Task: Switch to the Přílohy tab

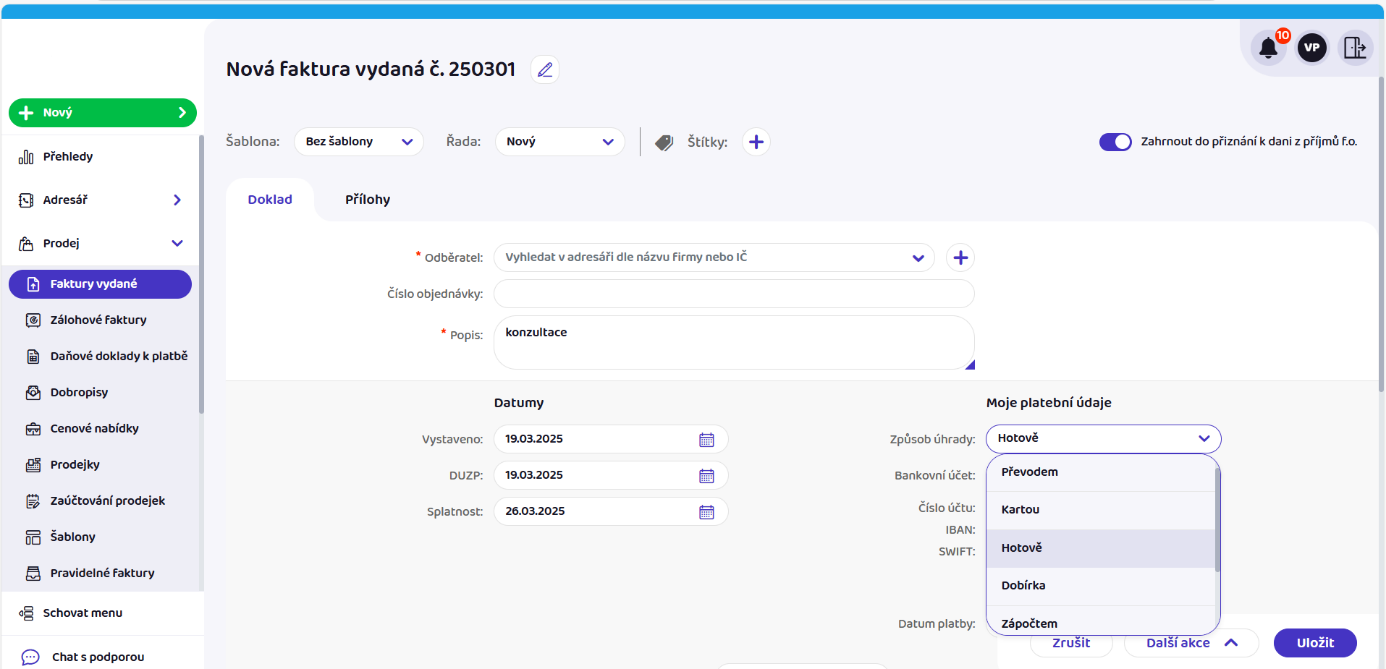Action: coord(368,199)
